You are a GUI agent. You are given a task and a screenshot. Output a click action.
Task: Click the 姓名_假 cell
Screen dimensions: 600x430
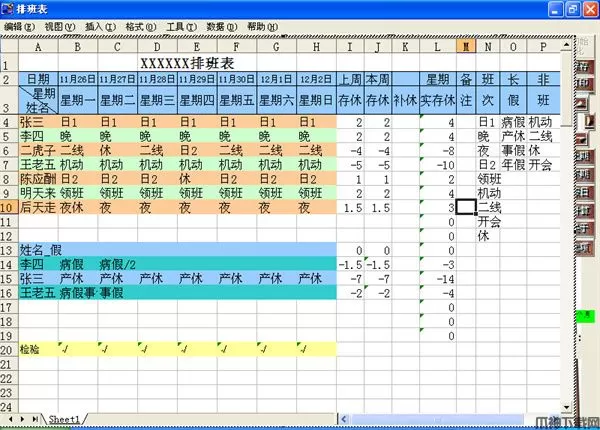pyautogui.click(x=38, y=250)
